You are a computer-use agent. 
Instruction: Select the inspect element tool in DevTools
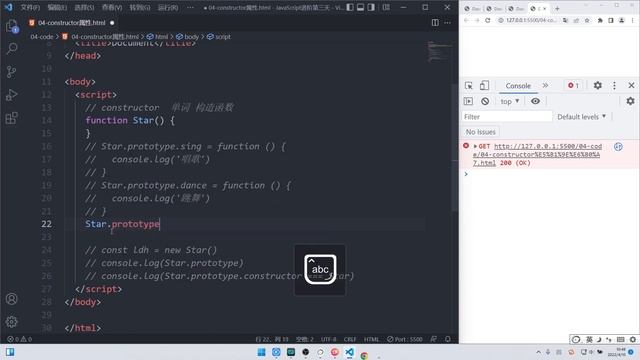point(469,86)
